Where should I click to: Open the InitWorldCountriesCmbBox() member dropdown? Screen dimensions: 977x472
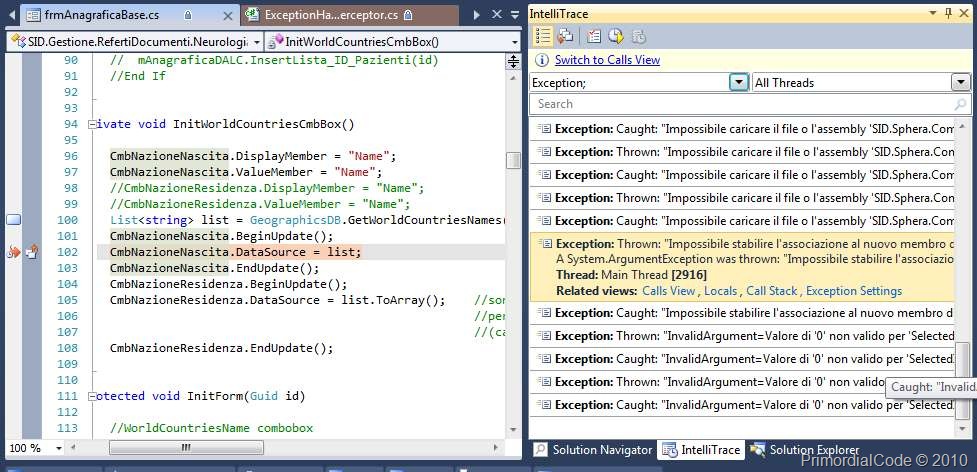pos(515,42)
